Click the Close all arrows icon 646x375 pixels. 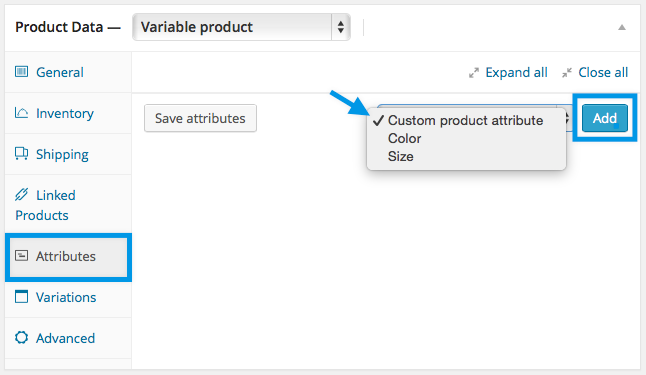567,73
